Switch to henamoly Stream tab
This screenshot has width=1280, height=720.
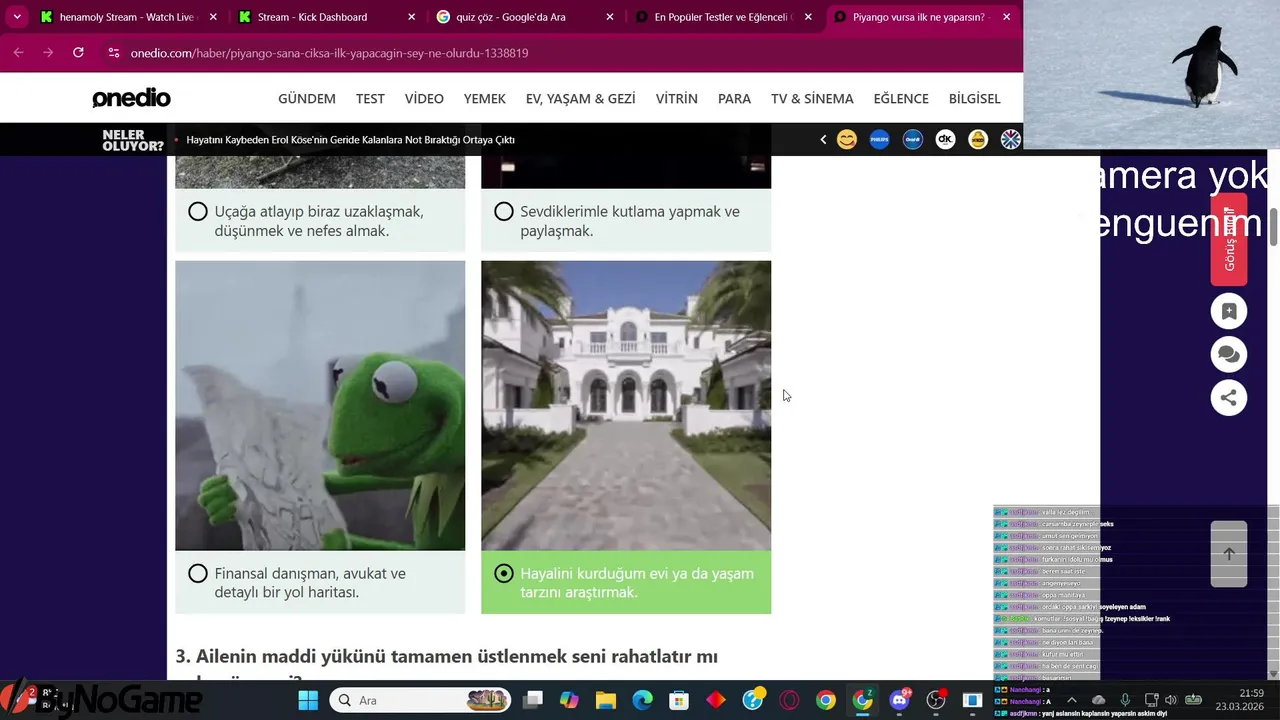(x=129, y=17)
